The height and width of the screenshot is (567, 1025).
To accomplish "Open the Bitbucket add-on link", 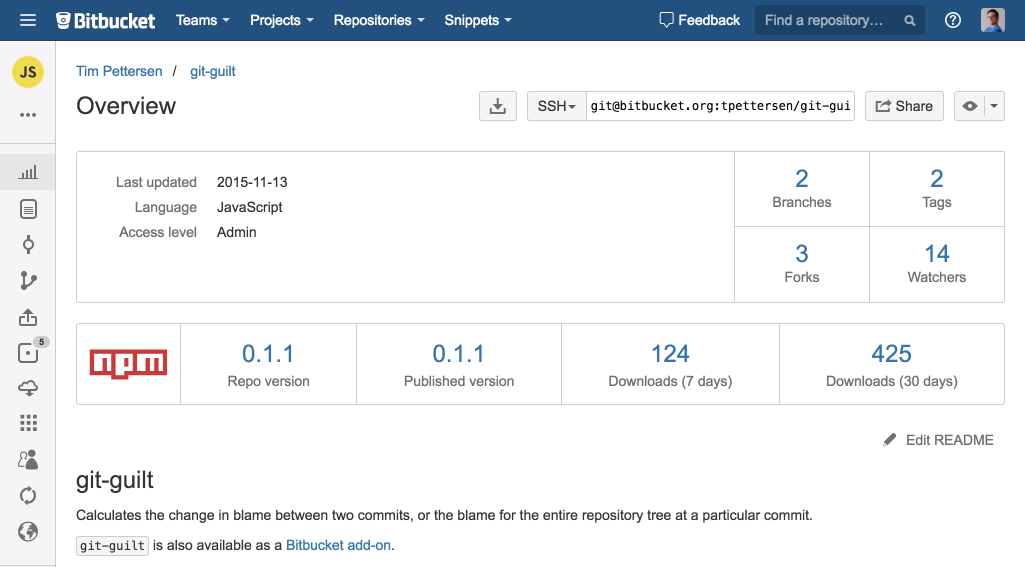I will pos(338,545).
